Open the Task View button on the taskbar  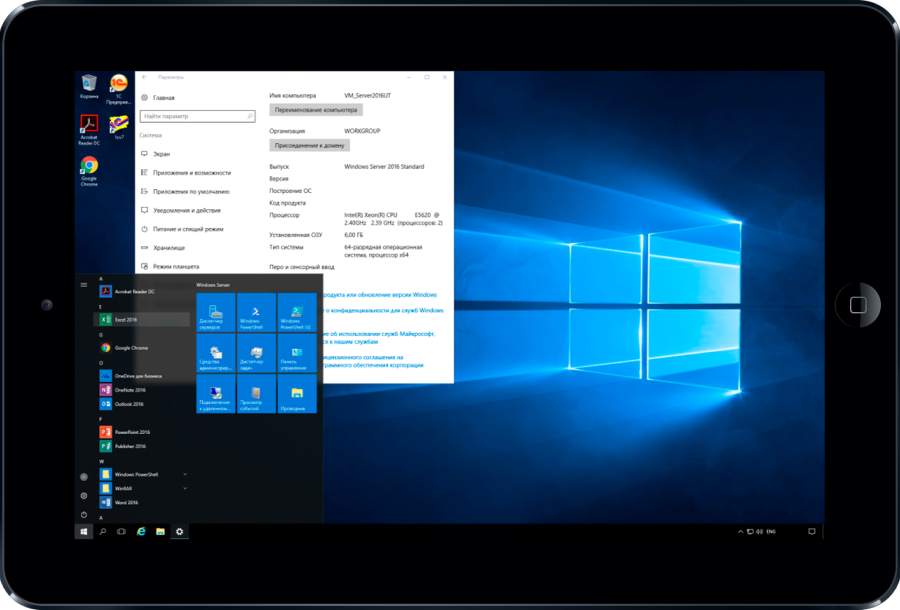pyautogui.click(x=122, y=532)
